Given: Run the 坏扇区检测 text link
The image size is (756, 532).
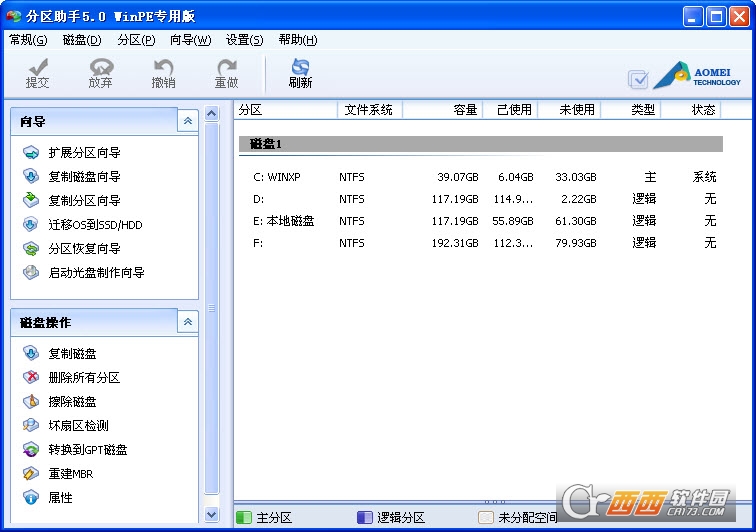Looking at the screenshot, I should [x=79, y=426].
